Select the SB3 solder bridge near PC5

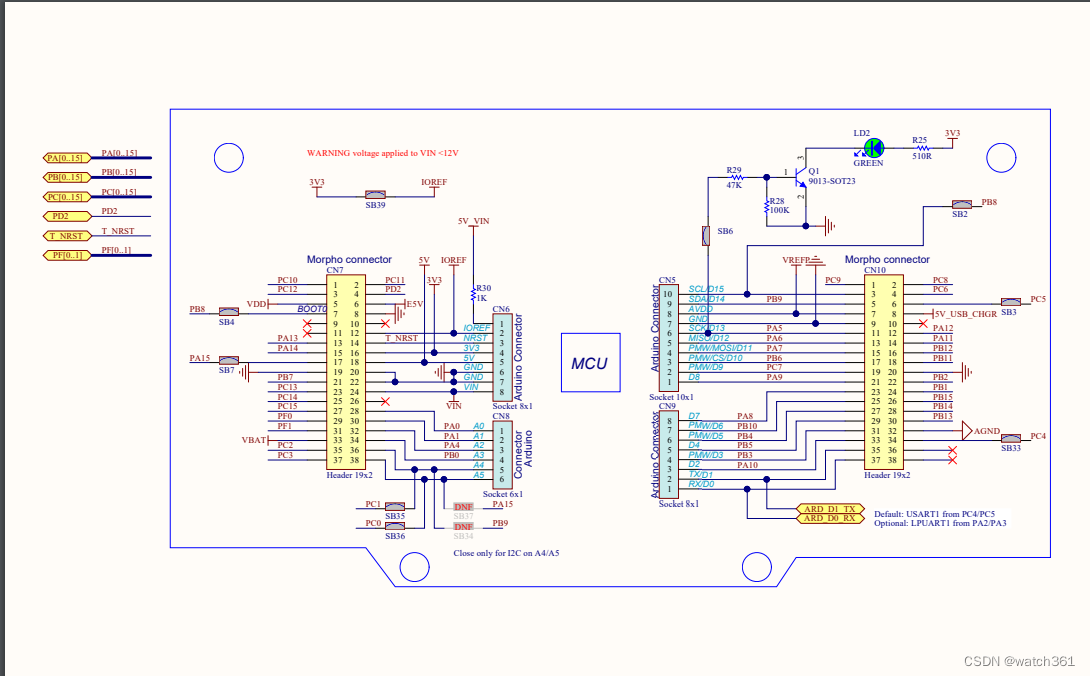pyautogui.click(x=1011, y=302)
